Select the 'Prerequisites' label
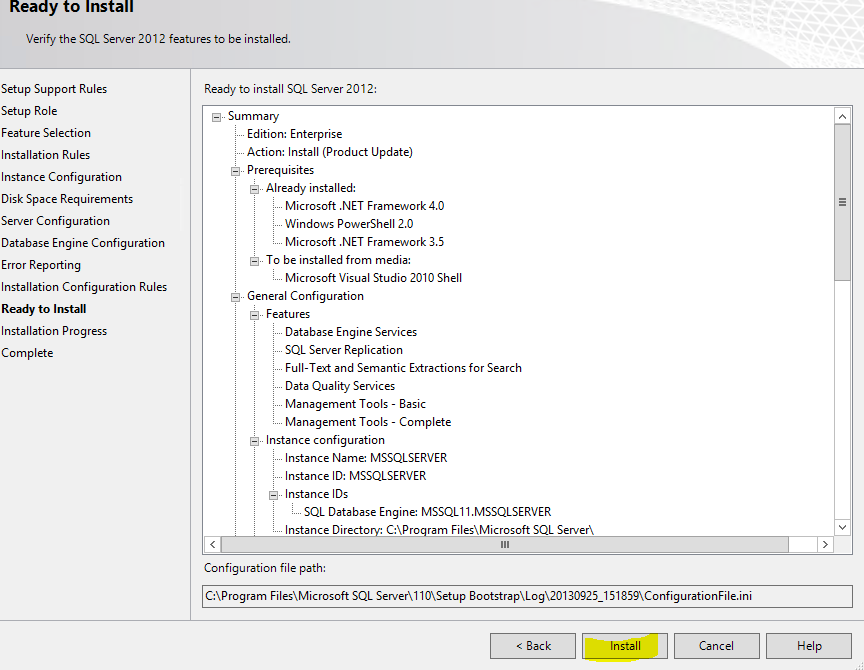This screenshot has width=864, height=670. [x=280, y=170]
